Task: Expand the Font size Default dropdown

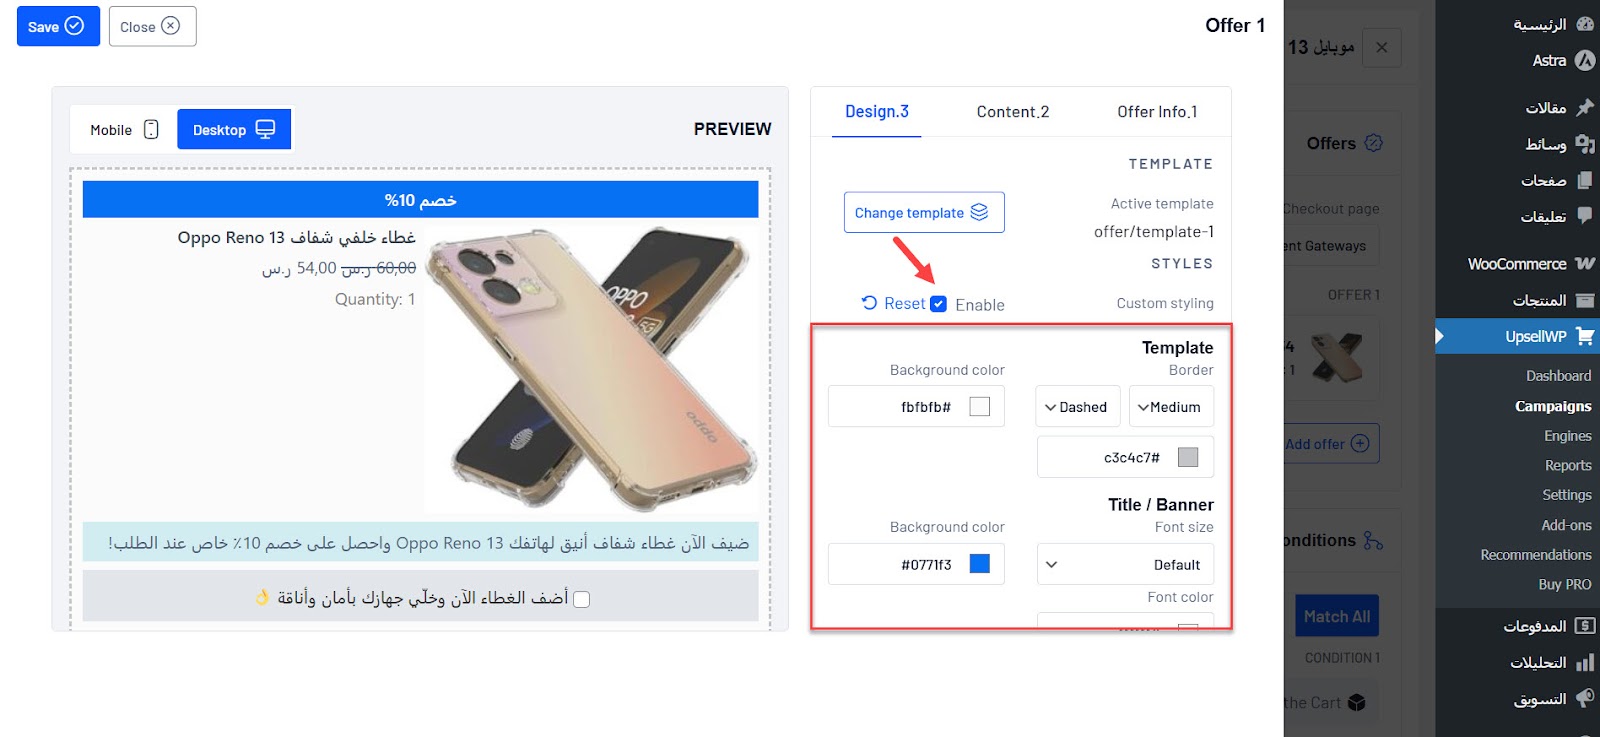Action: coord(1126,564)
